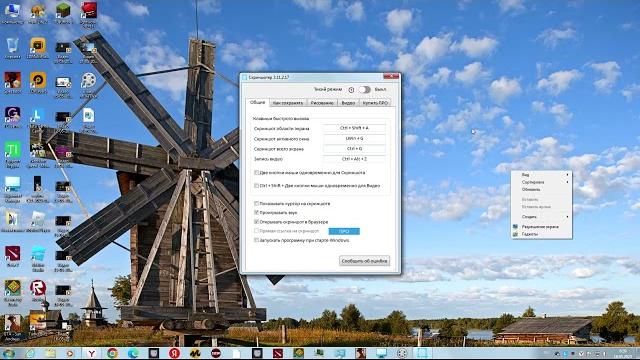This screenshot has height=360, width=640.
Task: Select Гаджеты in the context menu
Action: click(541, 234)
